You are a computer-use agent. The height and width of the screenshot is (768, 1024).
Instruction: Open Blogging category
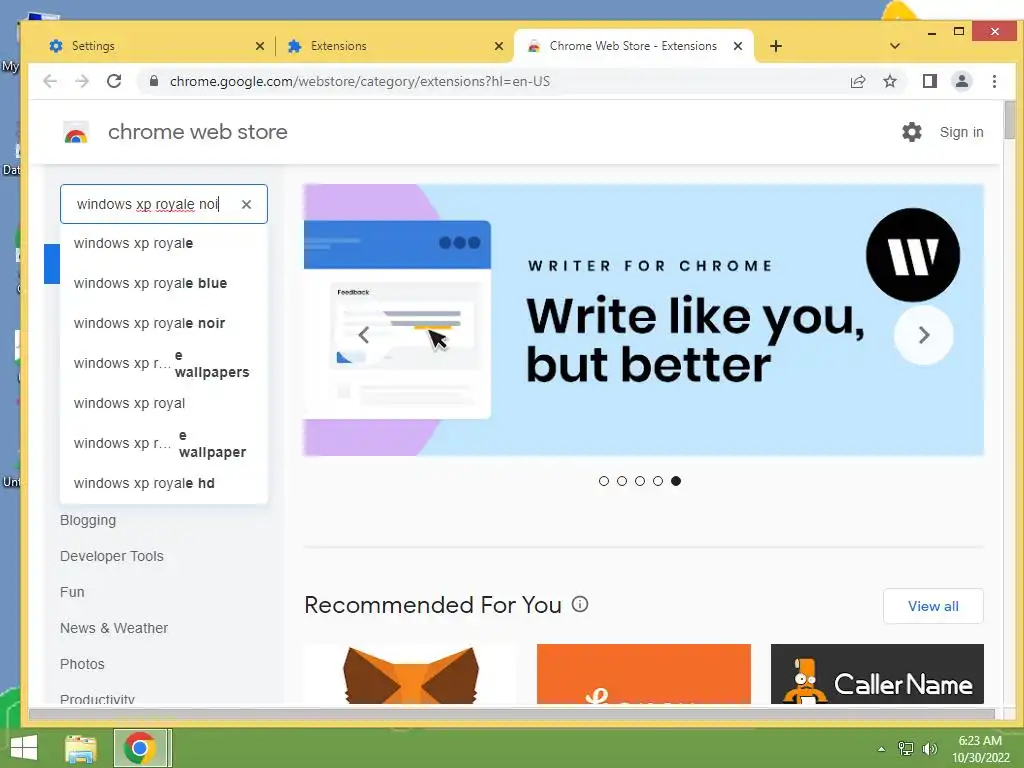(88, 520)
